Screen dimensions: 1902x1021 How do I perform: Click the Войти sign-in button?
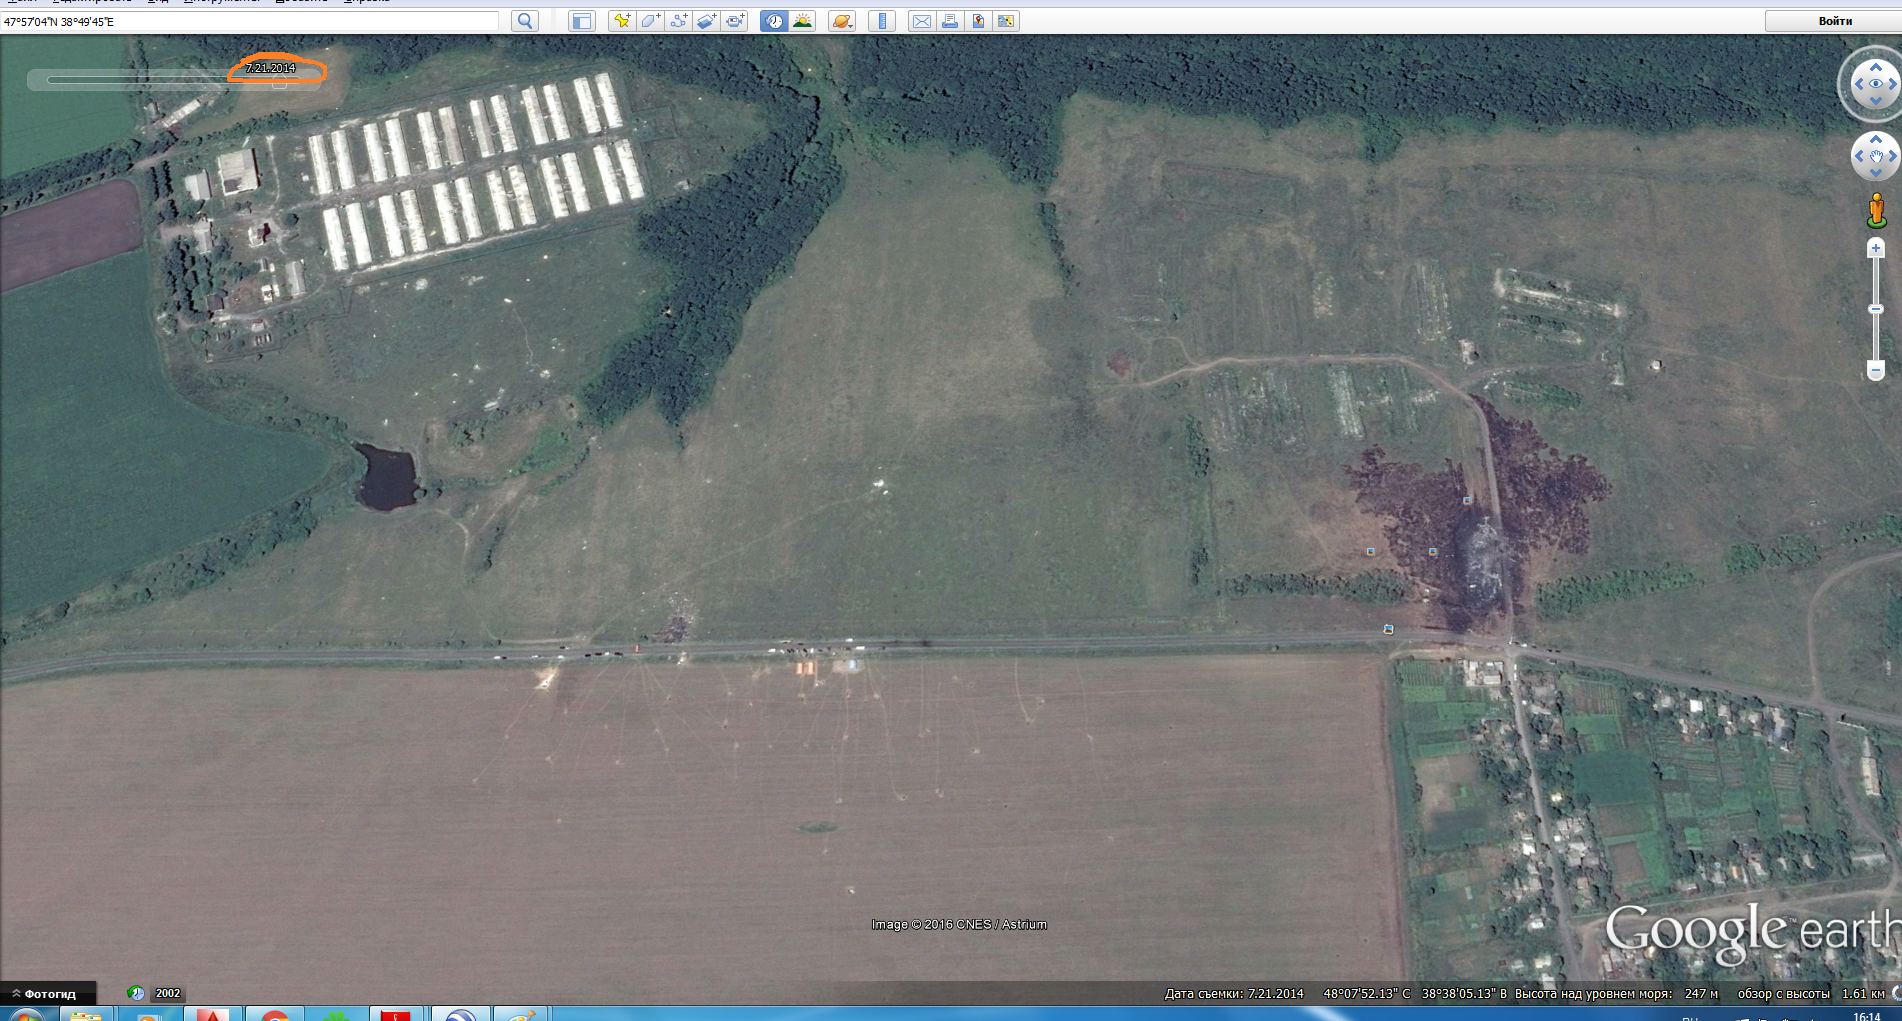[1834, 21]
